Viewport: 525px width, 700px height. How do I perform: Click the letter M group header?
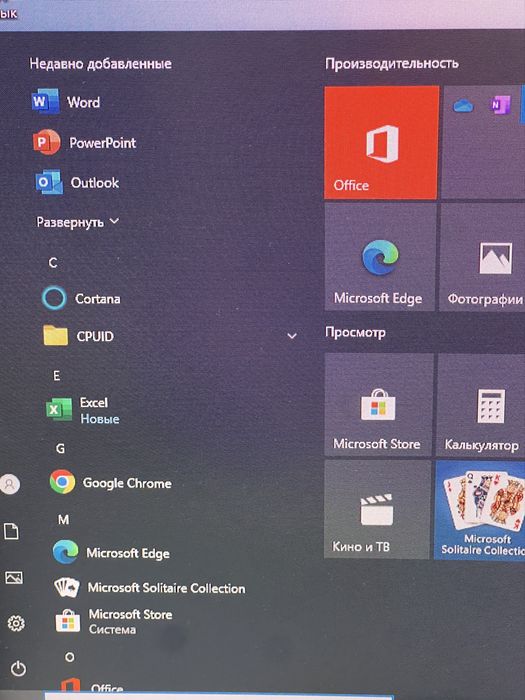point(63,520)
